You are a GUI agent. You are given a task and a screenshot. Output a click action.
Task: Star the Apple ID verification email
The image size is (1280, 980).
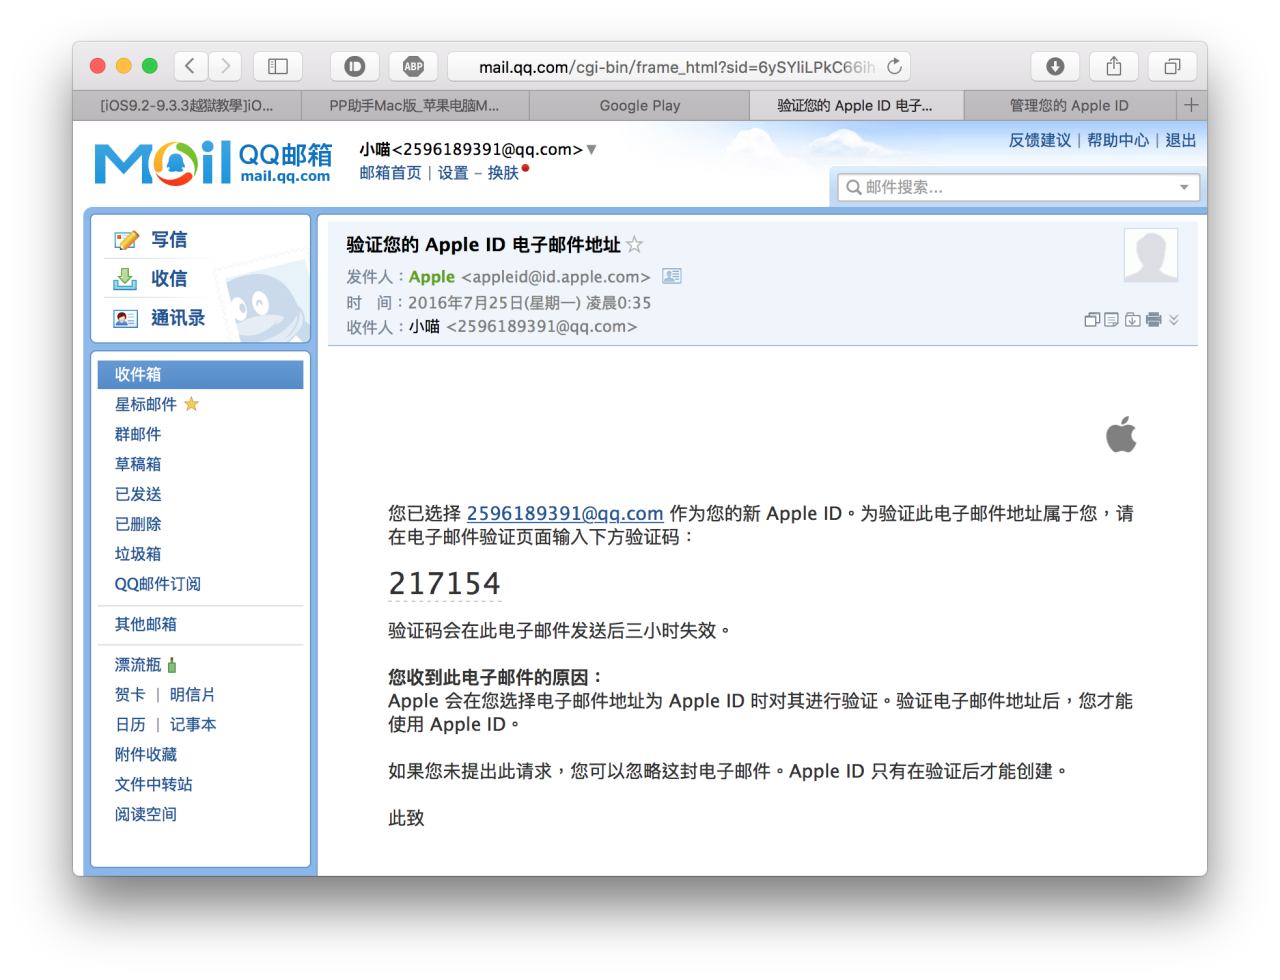click(x=634, y=245)
